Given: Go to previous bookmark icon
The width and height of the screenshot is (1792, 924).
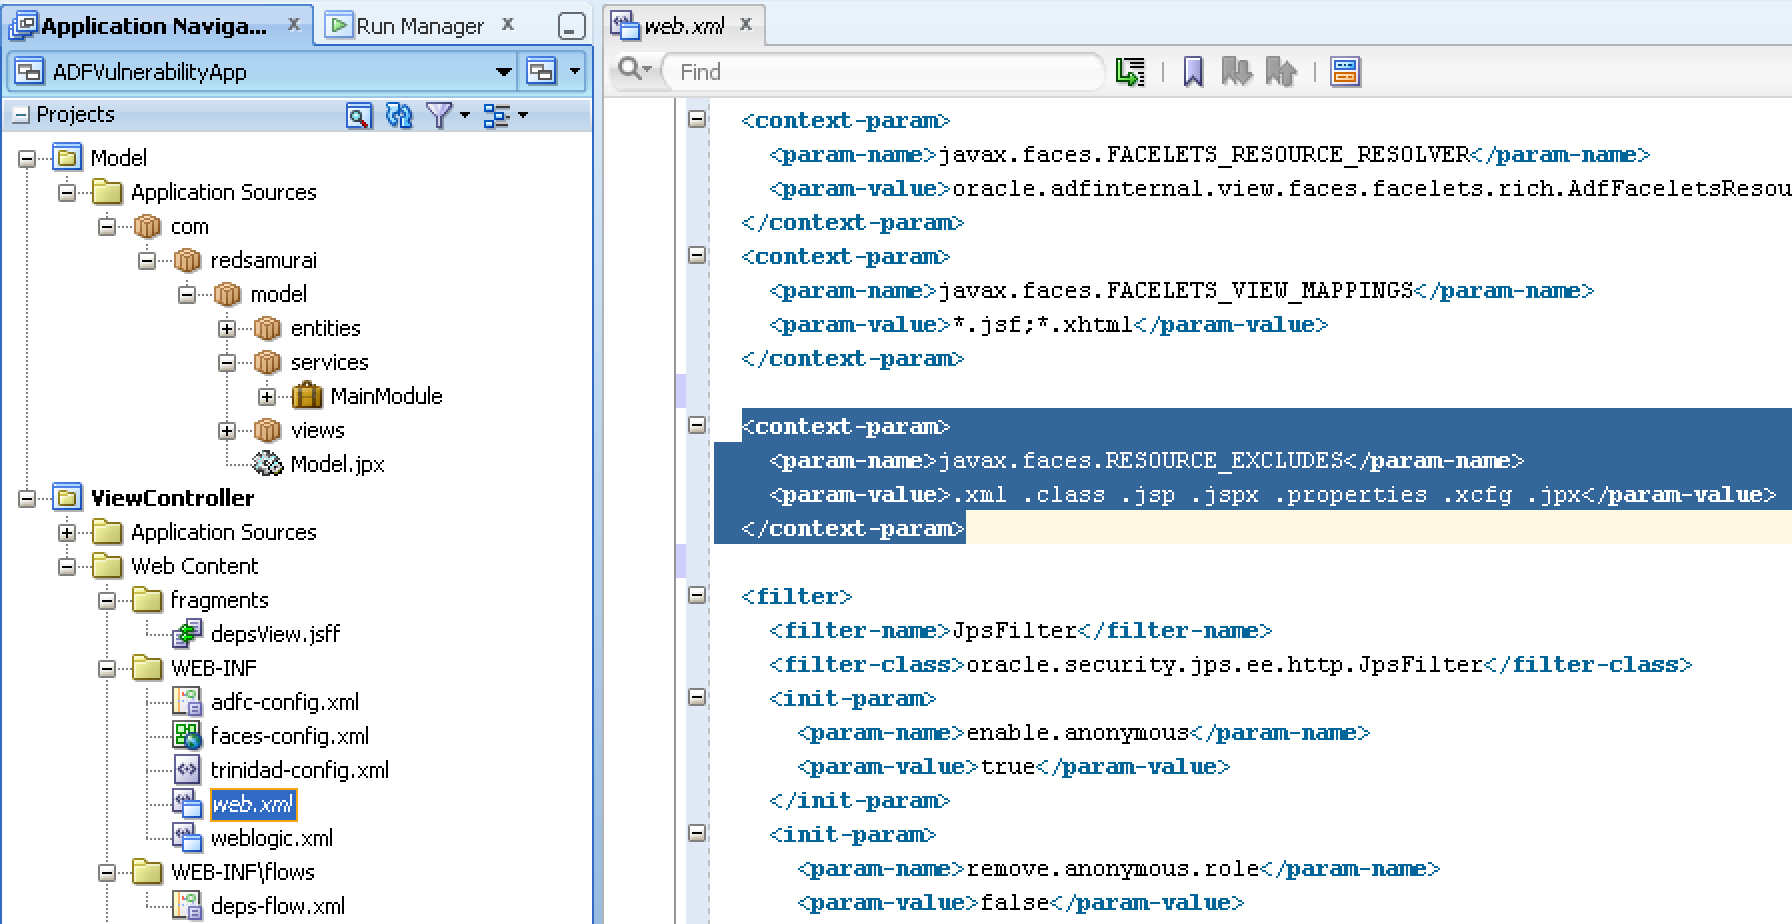Looking at the screenshot, I should pos(1281,71).
